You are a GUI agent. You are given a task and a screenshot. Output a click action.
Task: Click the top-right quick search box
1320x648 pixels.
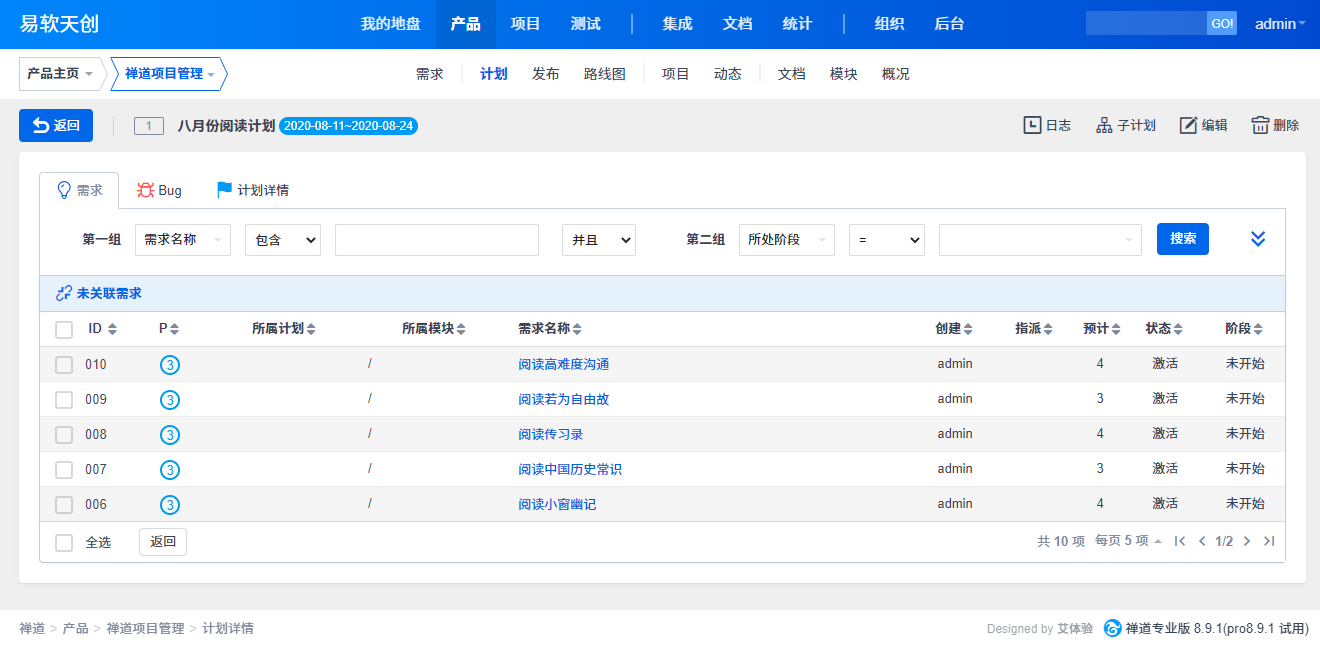tap(1146, 24)
